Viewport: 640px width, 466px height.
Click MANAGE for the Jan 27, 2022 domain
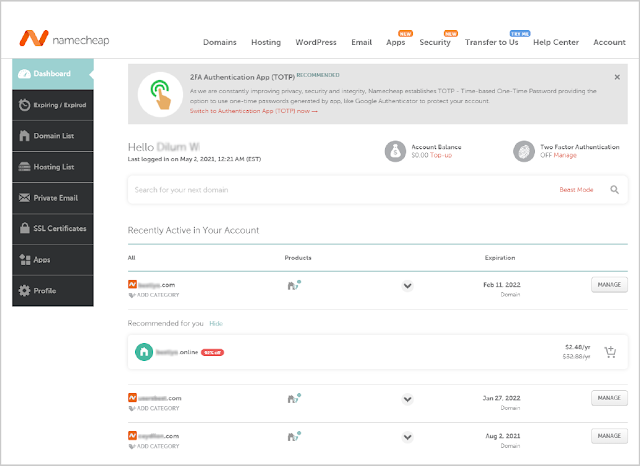point(609,398)
